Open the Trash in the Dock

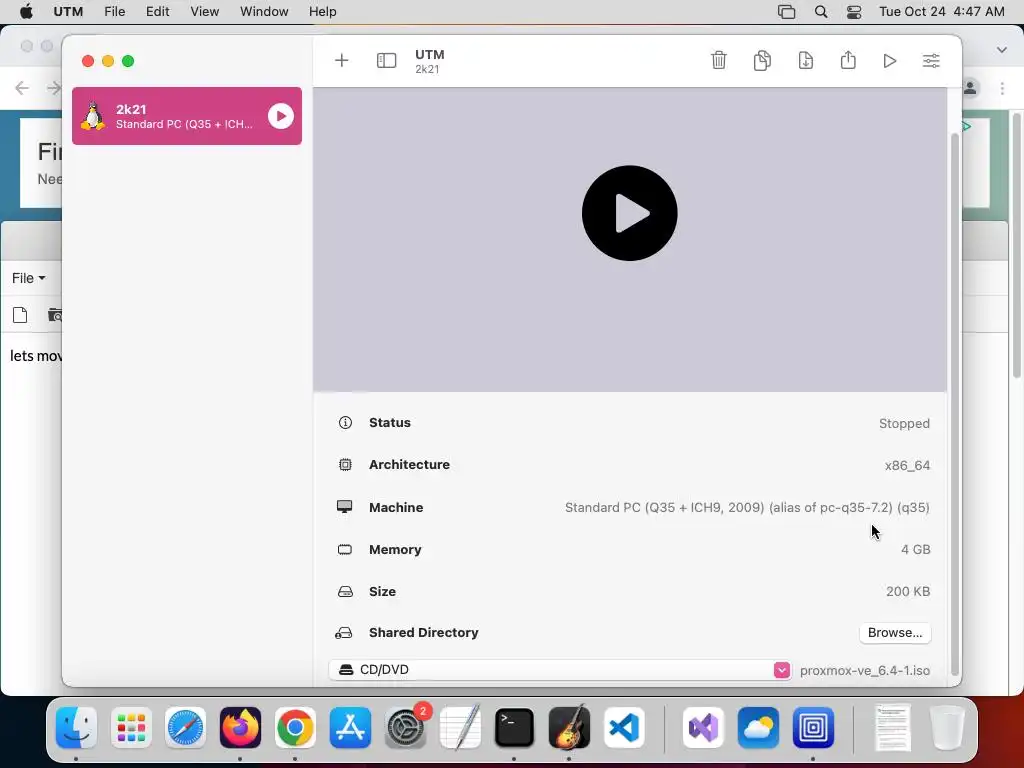coord(947,728)
